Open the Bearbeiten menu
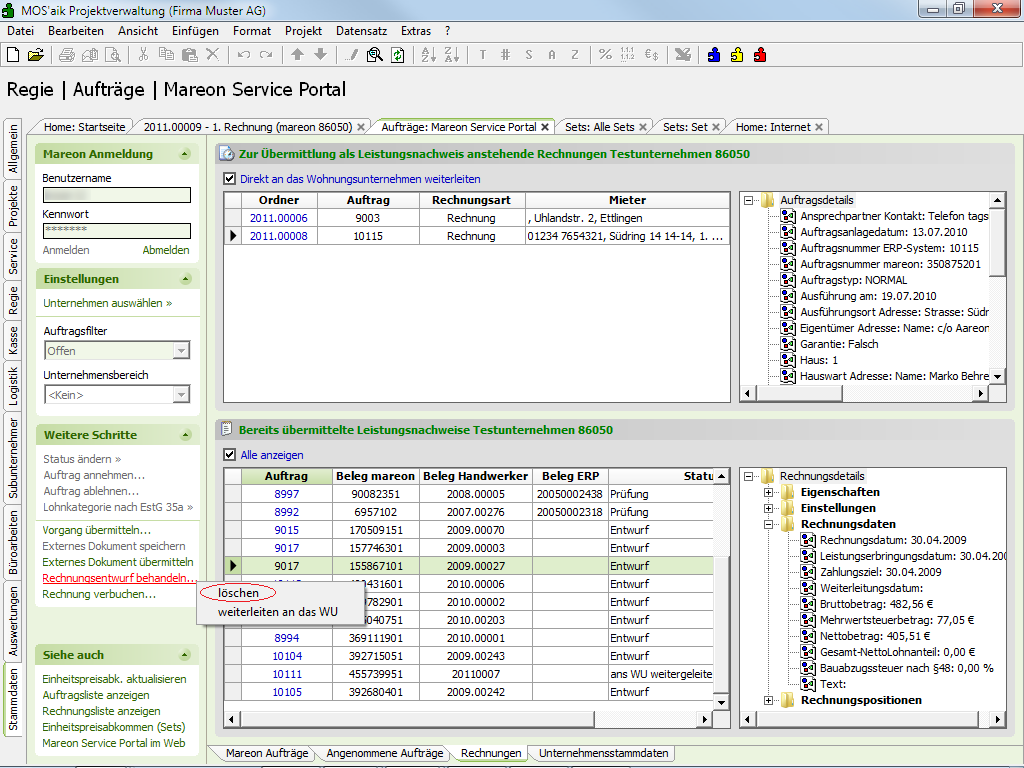1024x768 pixels. click(76, 31)
